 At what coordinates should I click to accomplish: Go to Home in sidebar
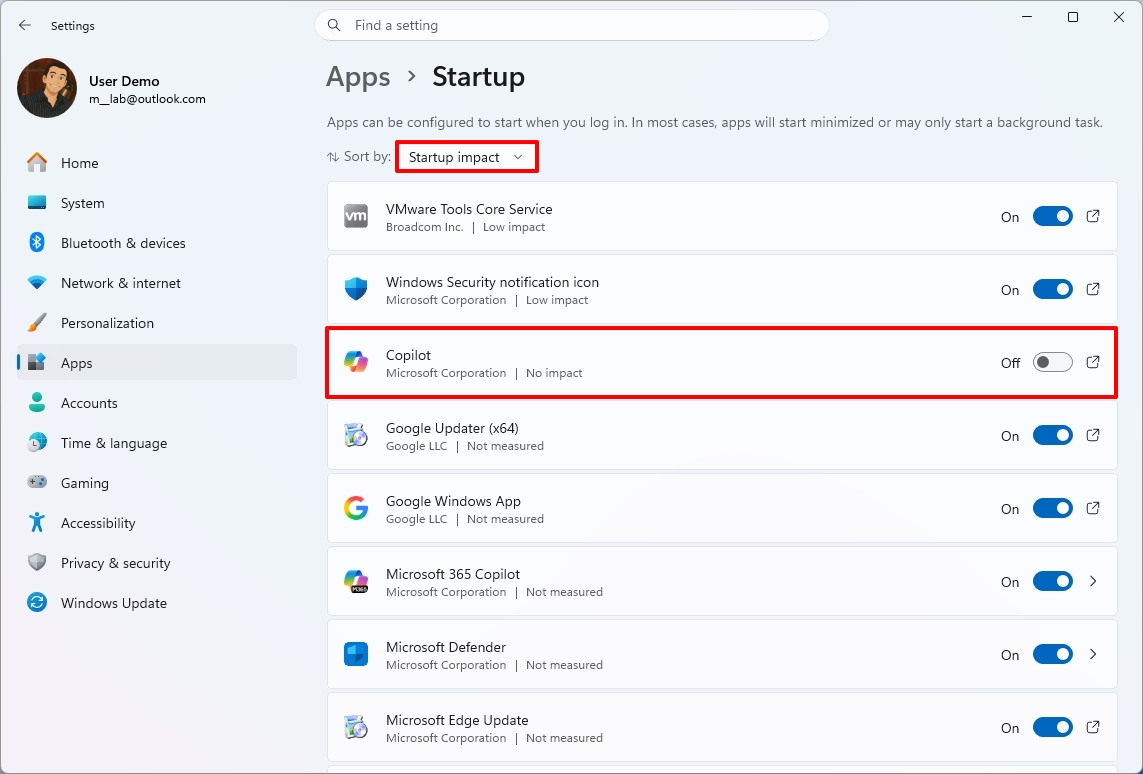coord(157,163)
